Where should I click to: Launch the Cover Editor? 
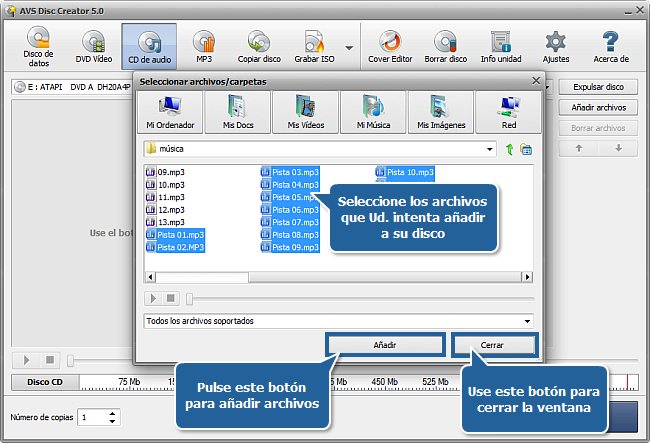[391, 46]
